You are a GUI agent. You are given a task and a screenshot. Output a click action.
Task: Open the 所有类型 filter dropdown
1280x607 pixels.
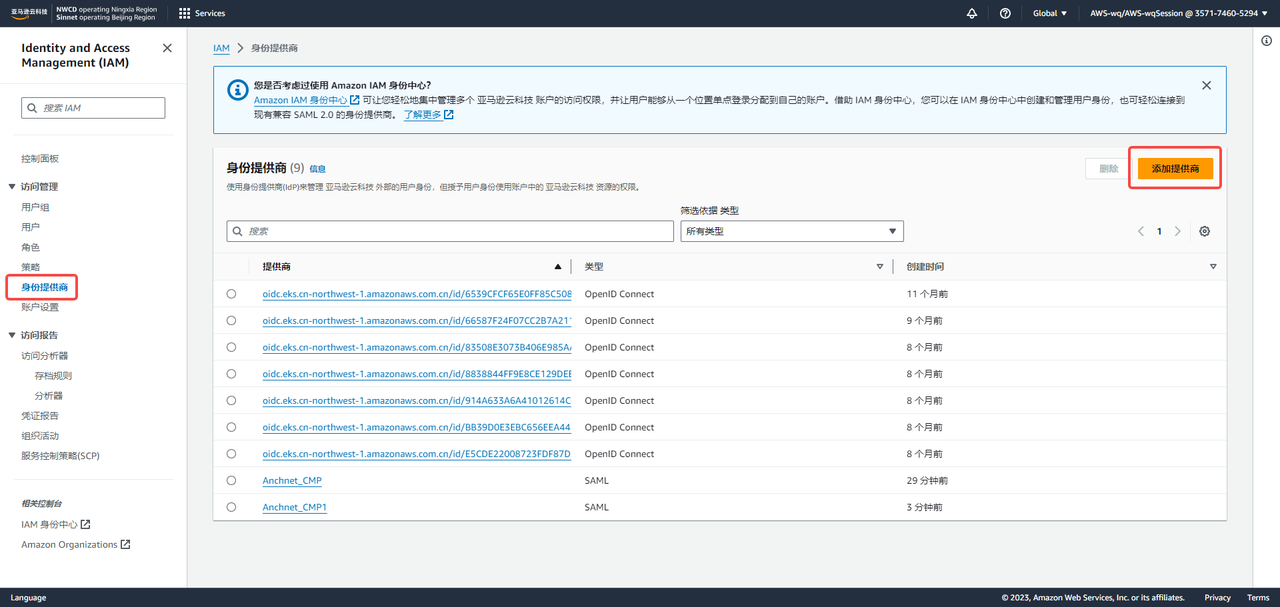tap(792, 231)
